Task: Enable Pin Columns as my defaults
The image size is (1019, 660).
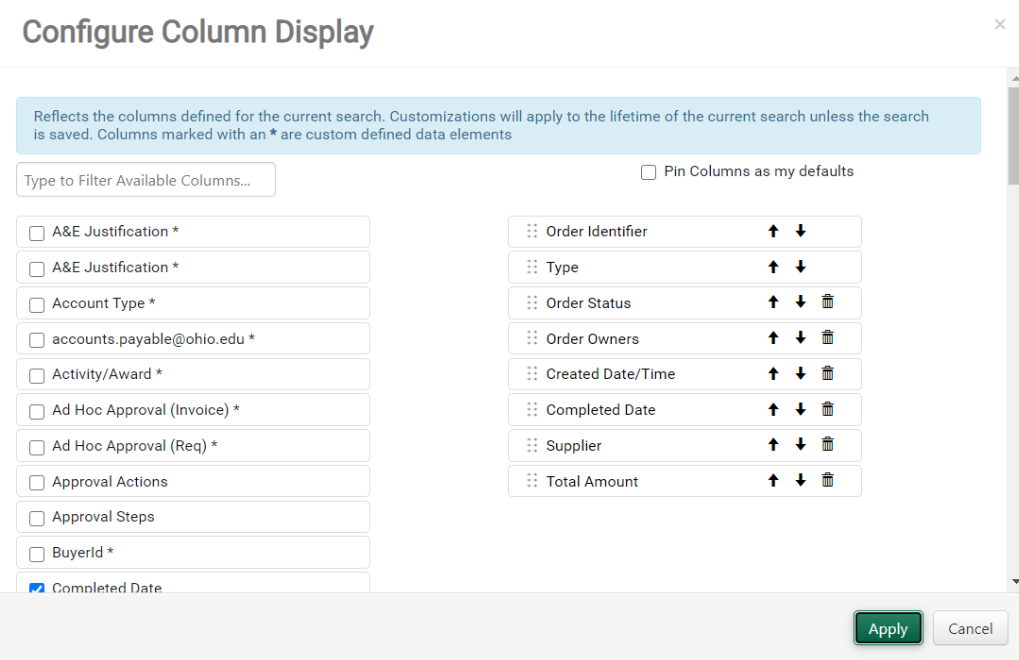Action: 648,171
